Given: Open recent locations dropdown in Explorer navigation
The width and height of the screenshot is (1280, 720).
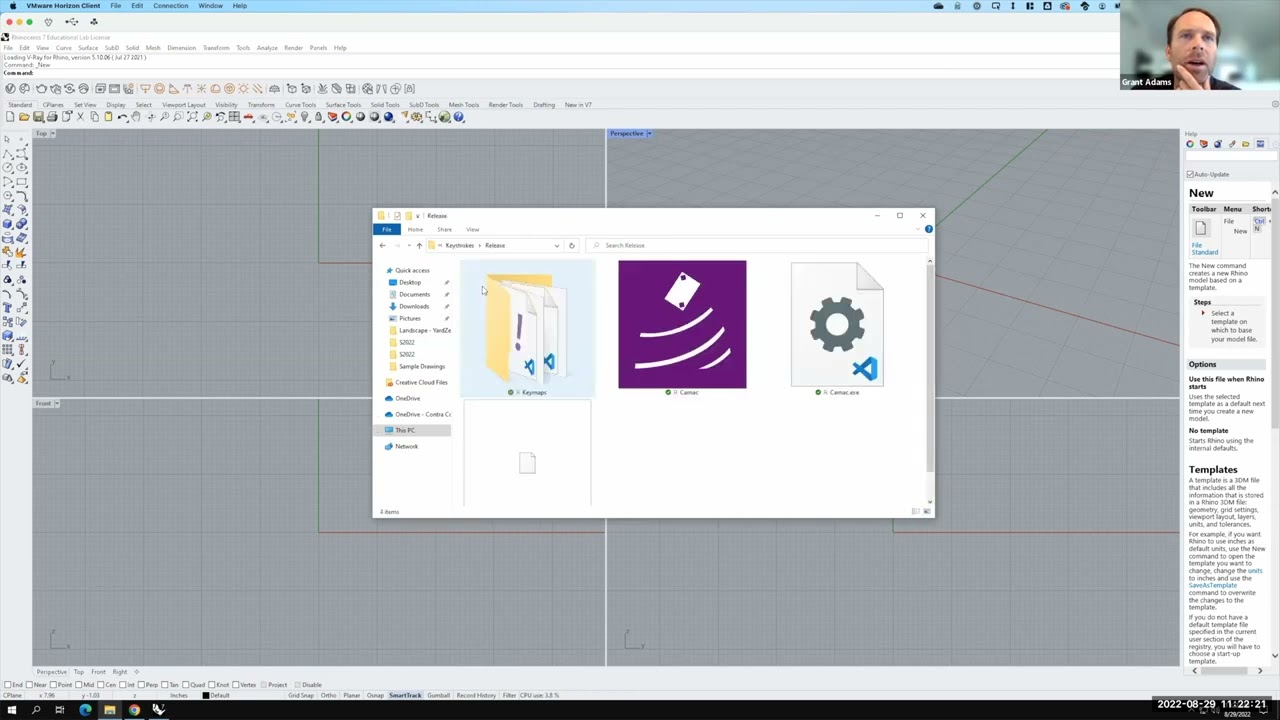Looking at the screenshot, I should tap(407, 245).
